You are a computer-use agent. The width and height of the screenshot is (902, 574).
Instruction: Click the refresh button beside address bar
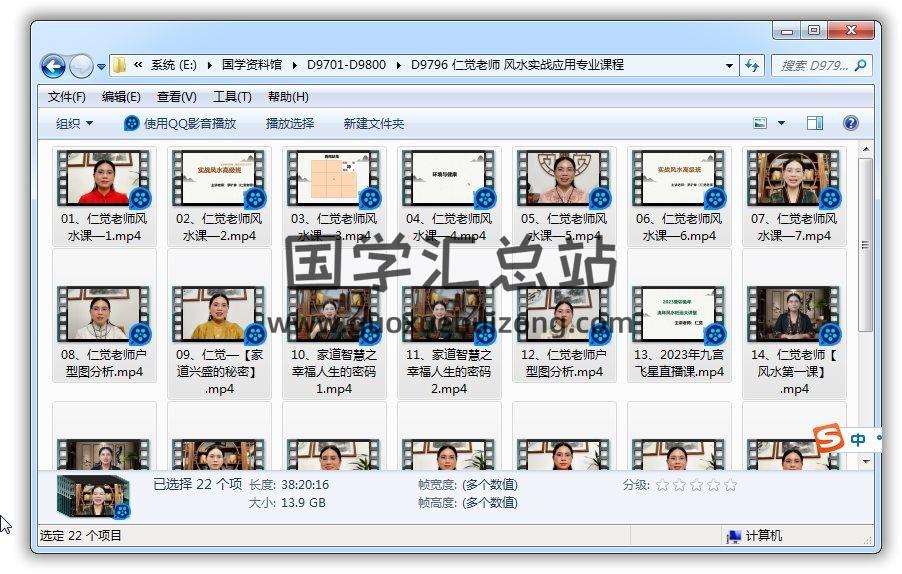pos(752,65)
